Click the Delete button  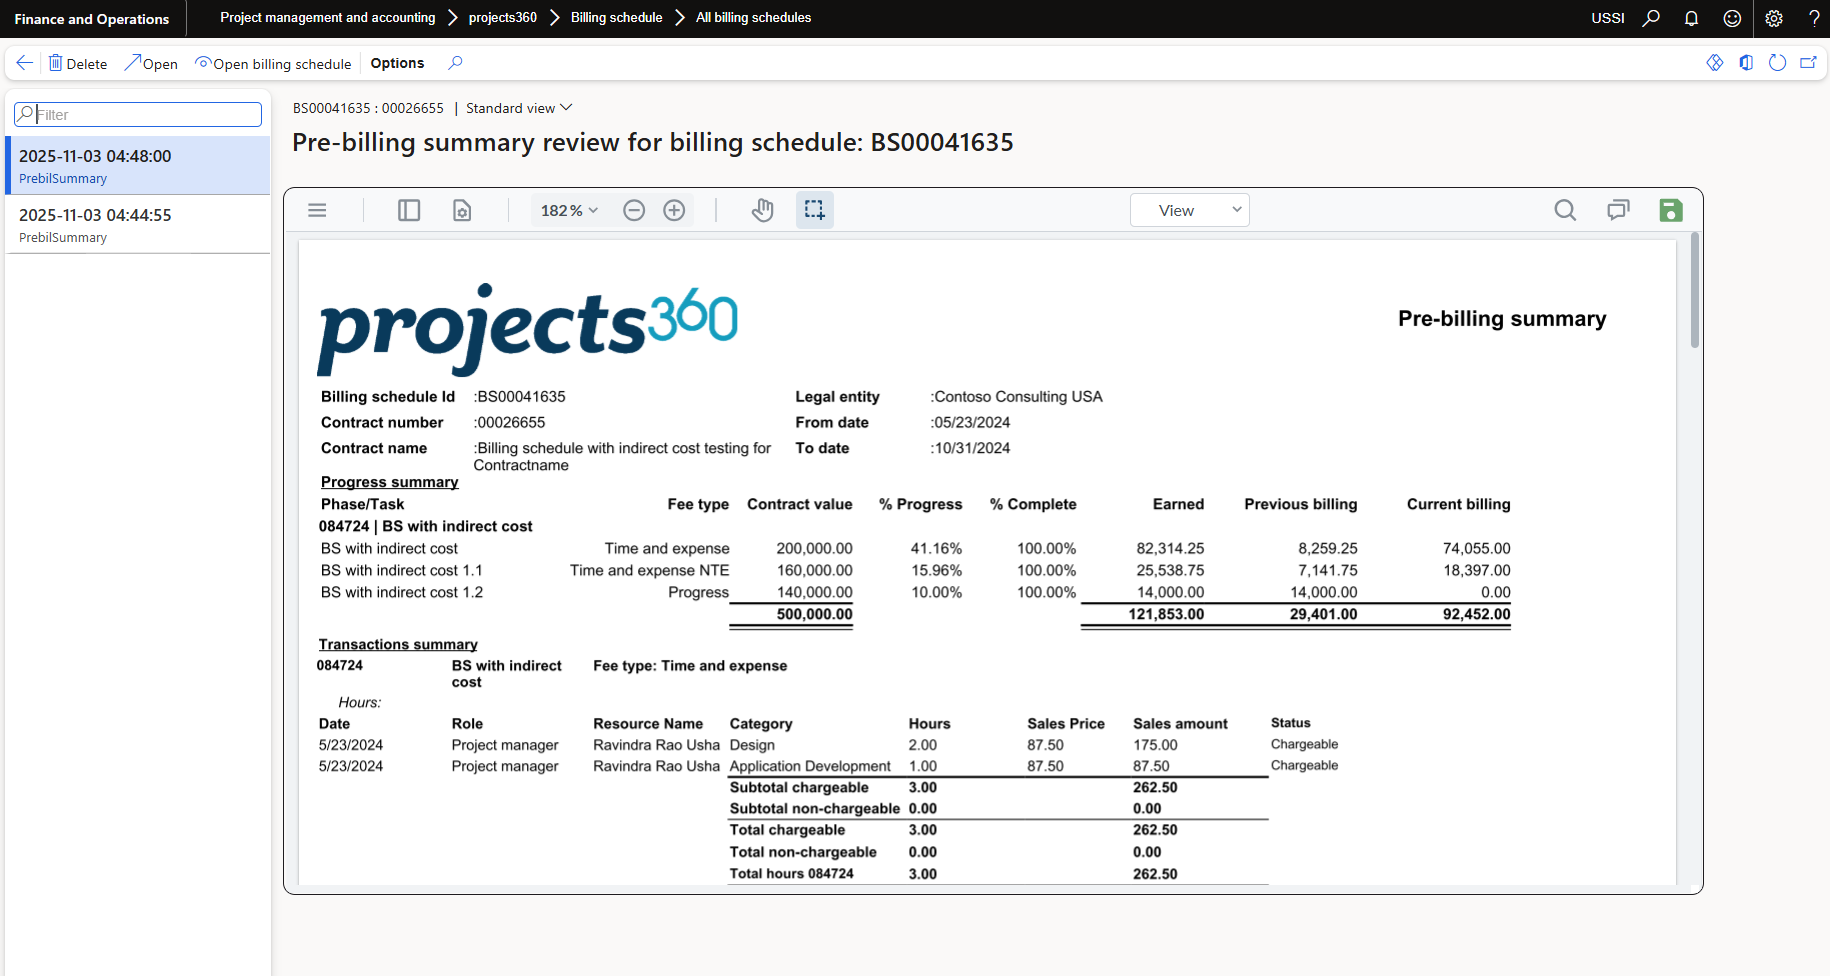click(x=78, y=63)
